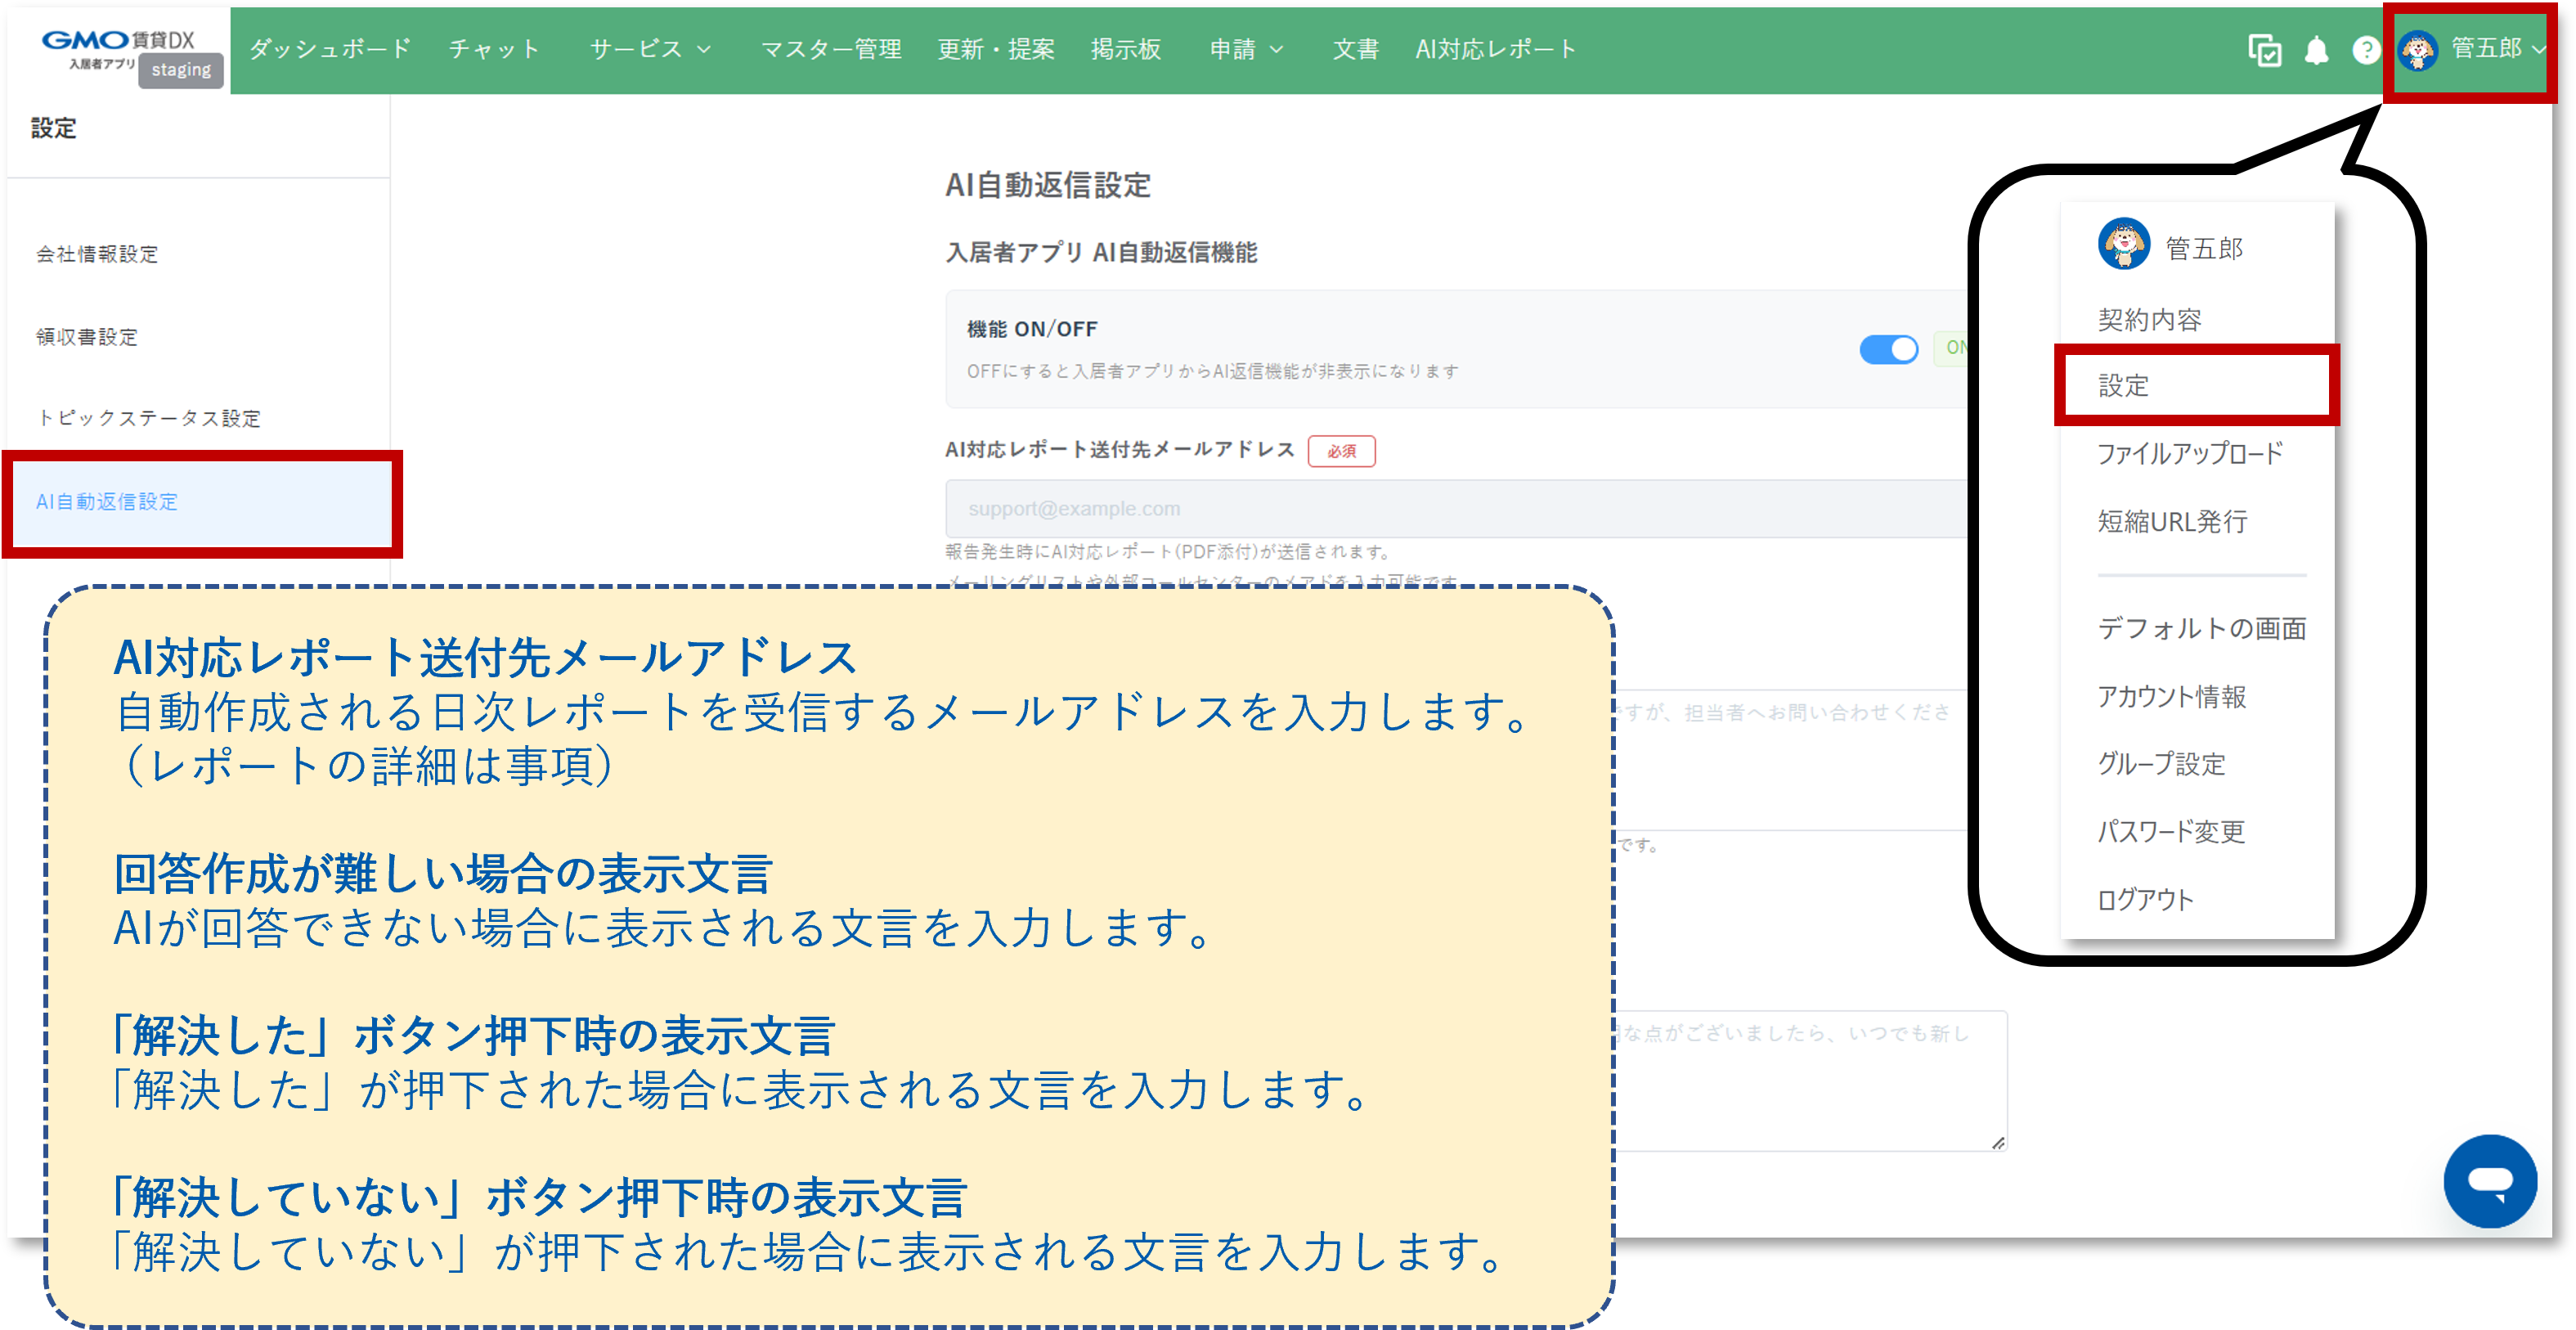Choose アカウント情報 from the user menu

tap(2171, 696)
